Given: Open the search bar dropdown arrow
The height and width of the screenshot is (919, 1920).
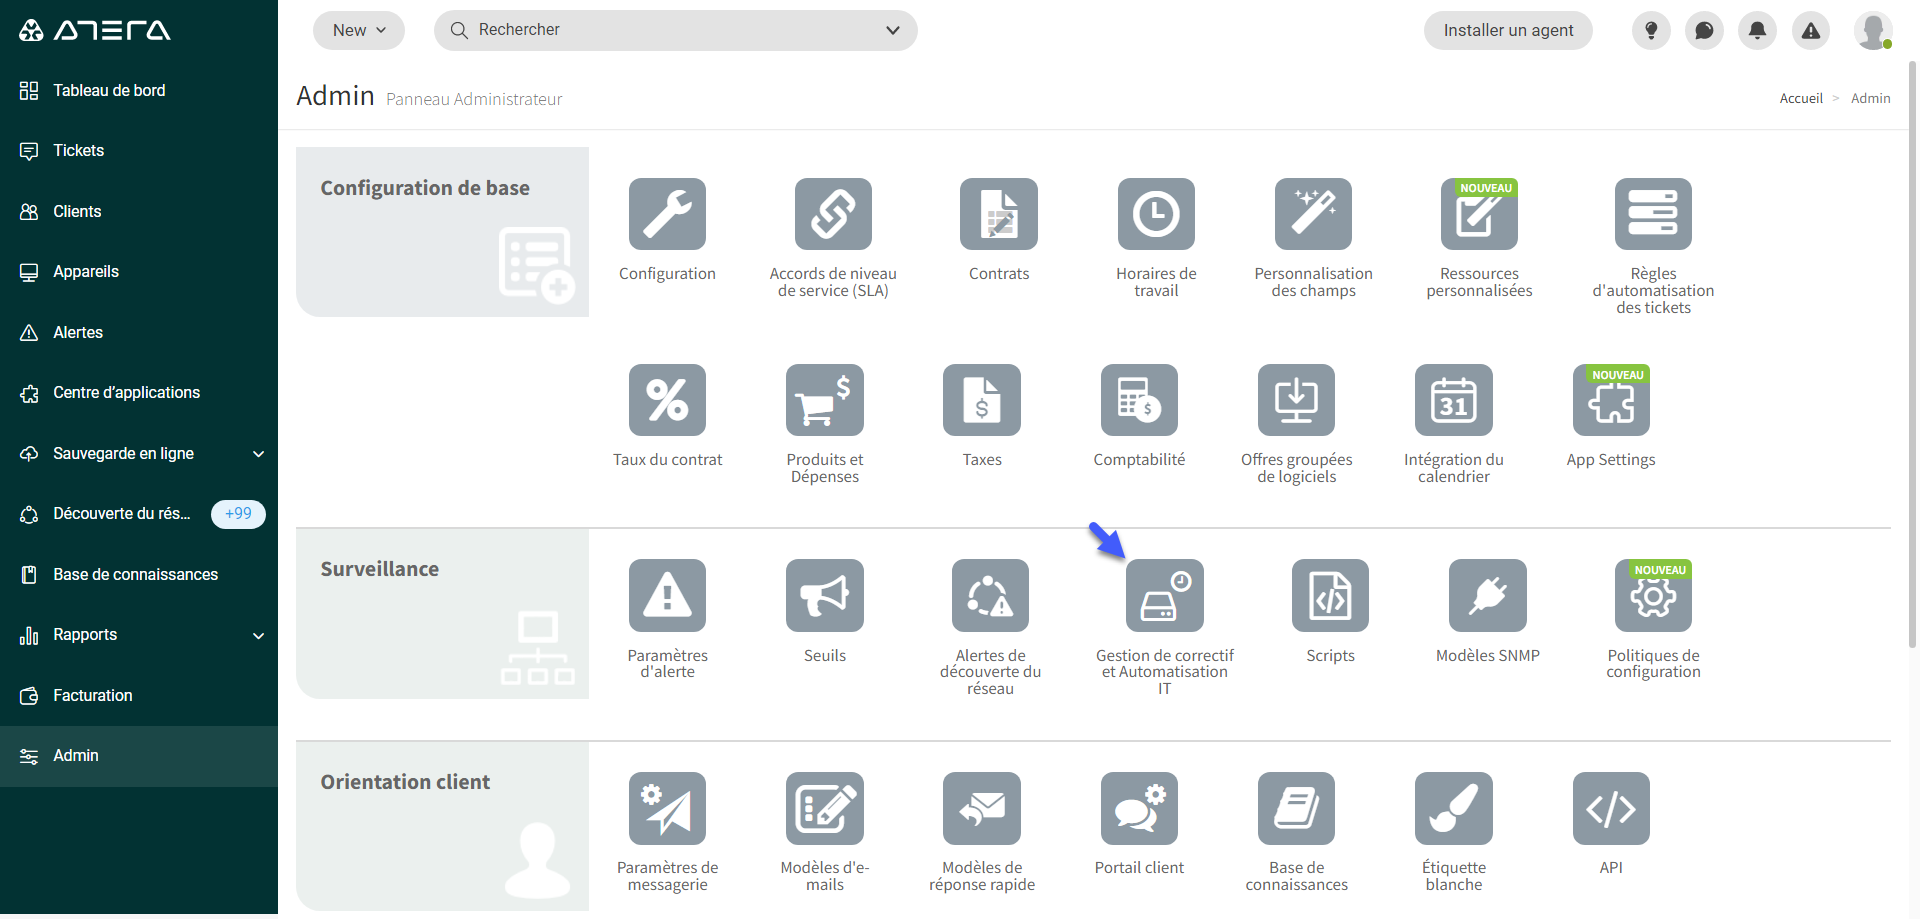Looking at the screenshot, I should click(x=893, y=31).
